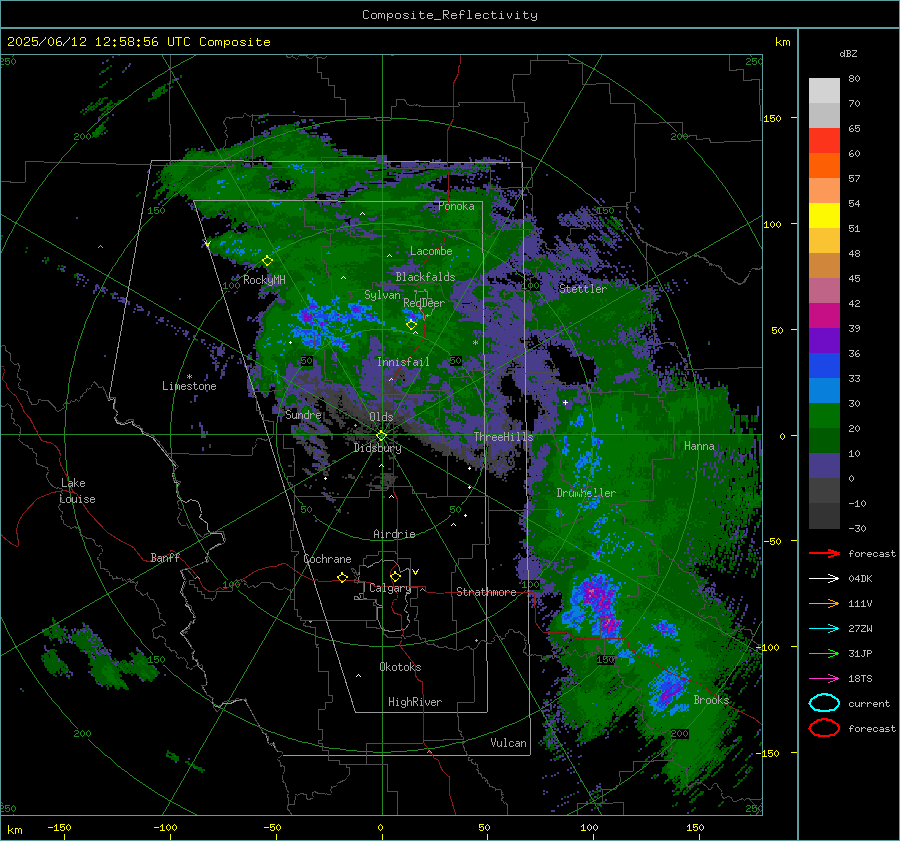This screenshot has width=900, height=841.
Task: Click the RockyMH label on map
Action: coord(264,280)
